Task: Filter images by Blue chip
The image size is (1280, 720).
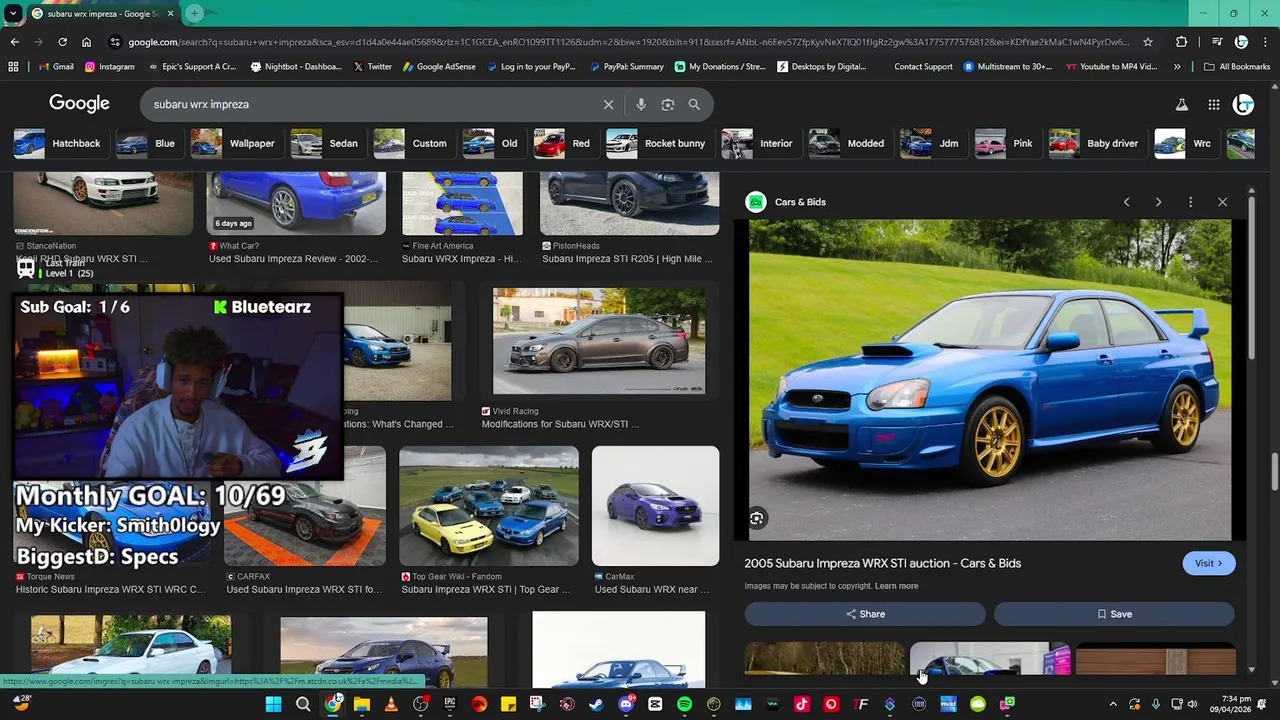Action: 146,143
